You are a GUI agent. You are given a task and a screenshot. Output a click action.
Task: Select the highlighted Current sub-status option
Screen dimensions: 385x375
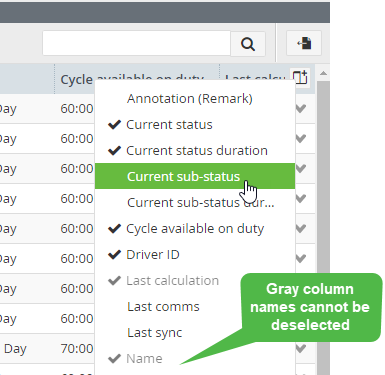pyautogui.click(x=195, y=176)
